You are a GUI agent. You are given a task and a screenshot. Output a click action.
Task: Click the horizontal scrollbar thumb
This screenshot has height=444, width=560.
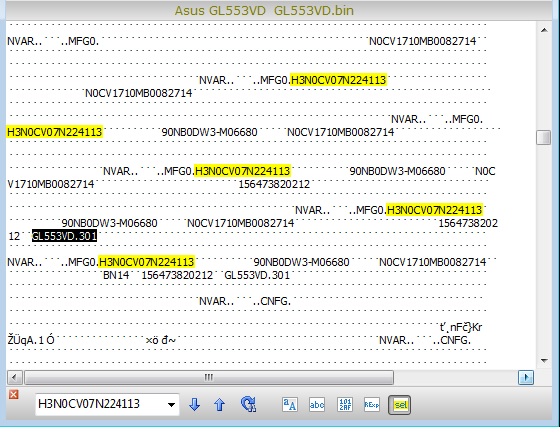pos(209,377)
